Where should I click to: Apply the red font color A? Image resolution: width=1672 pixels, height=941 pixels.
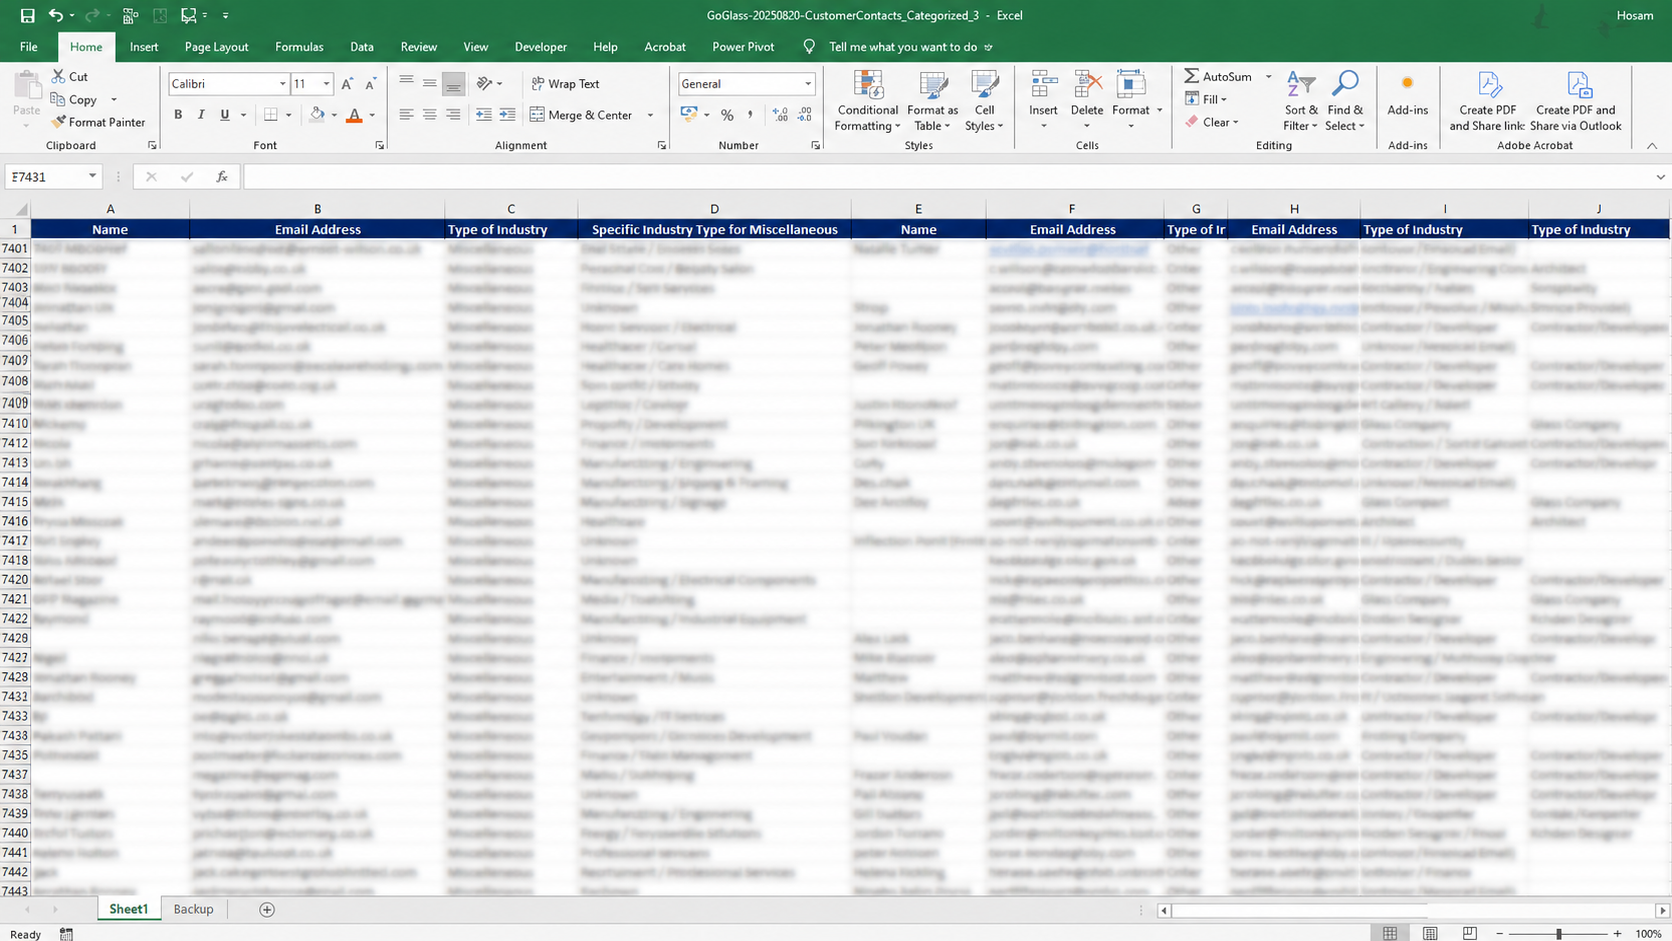tap(354, 115)
